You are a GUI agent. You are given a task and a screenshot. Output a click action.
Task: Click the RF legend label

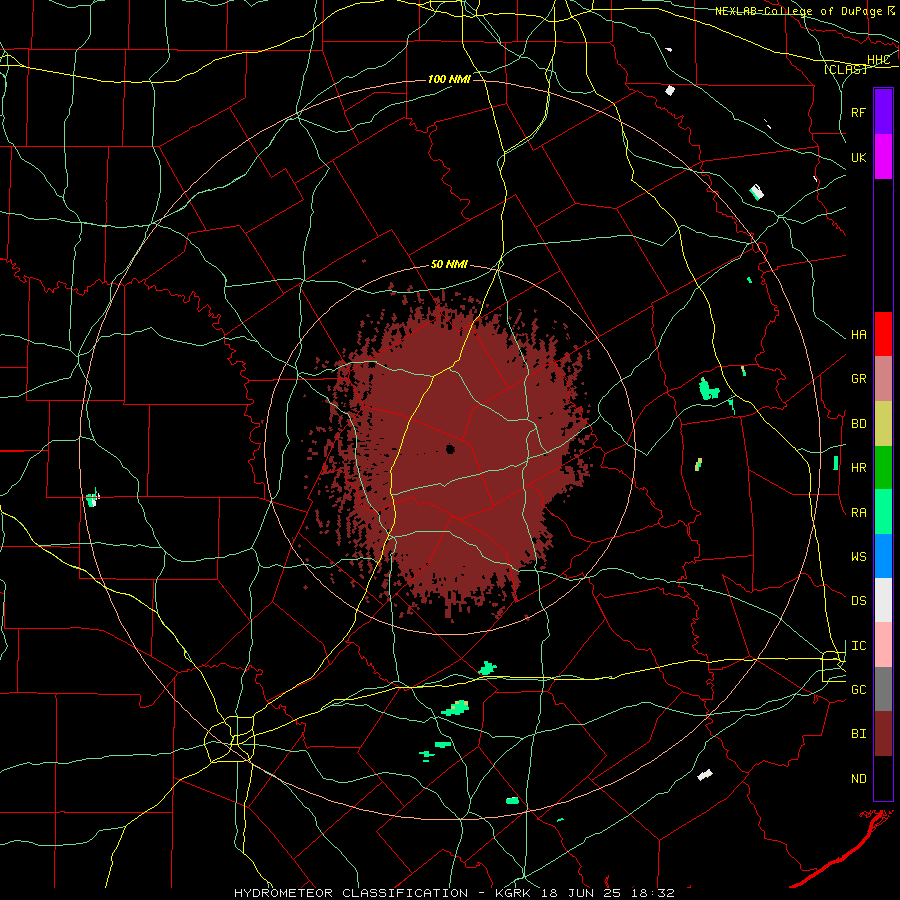(858, 112)
